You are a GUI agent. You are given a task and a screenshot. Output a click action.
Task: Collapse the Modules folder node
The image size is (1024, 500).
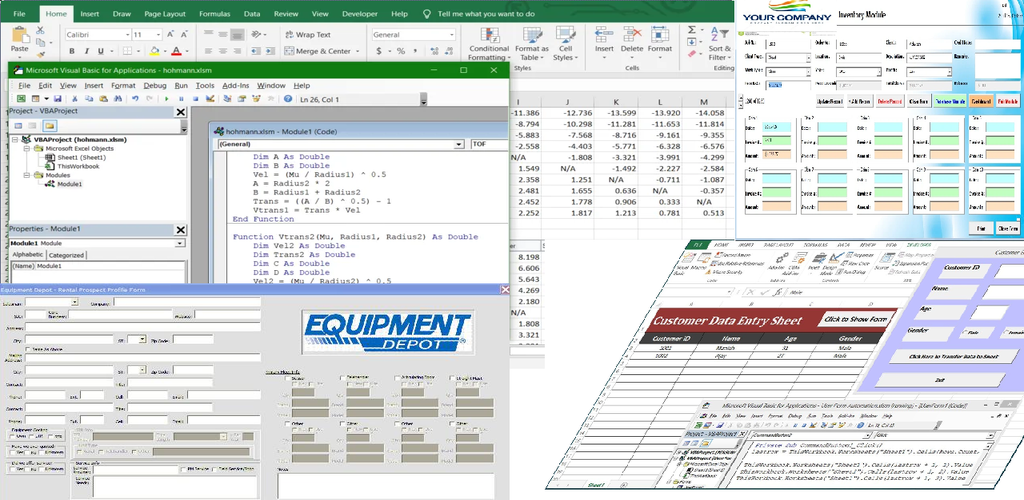click(x=27, y=176)
